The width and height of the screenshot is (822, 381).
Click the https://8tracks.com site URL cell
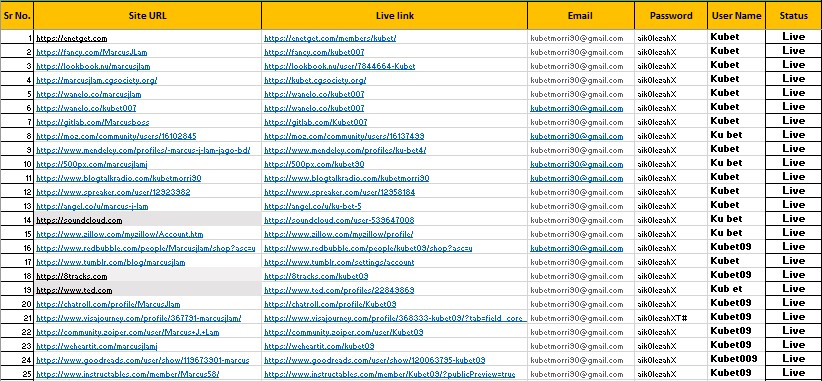tap(147, 276)
